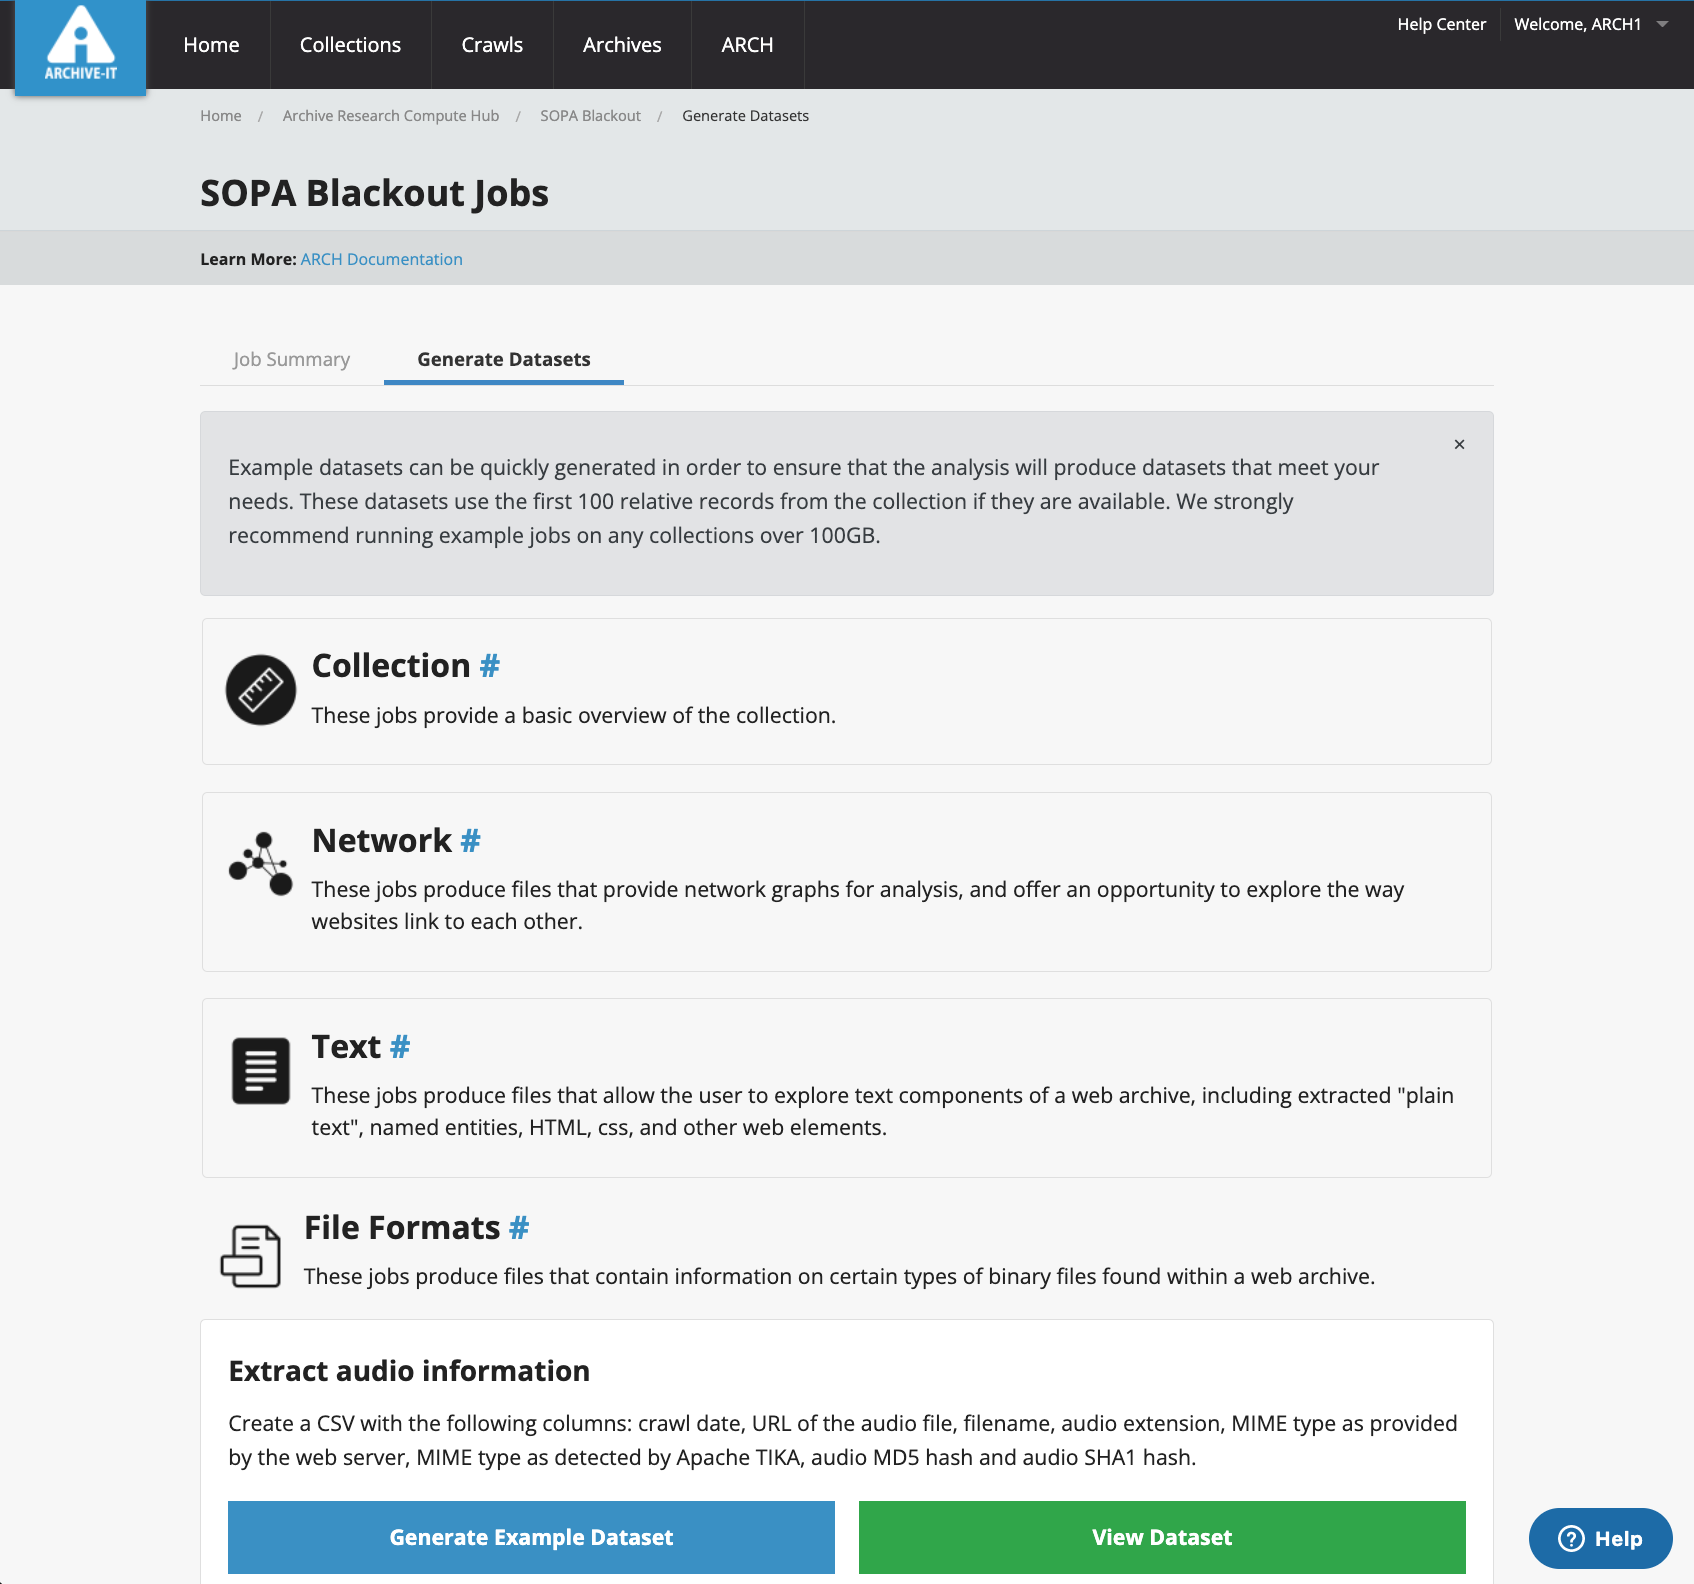Click the hash anchor beside File Formats
1694x1584 pixels.
pyautogui.click(x=519, y=1228)
